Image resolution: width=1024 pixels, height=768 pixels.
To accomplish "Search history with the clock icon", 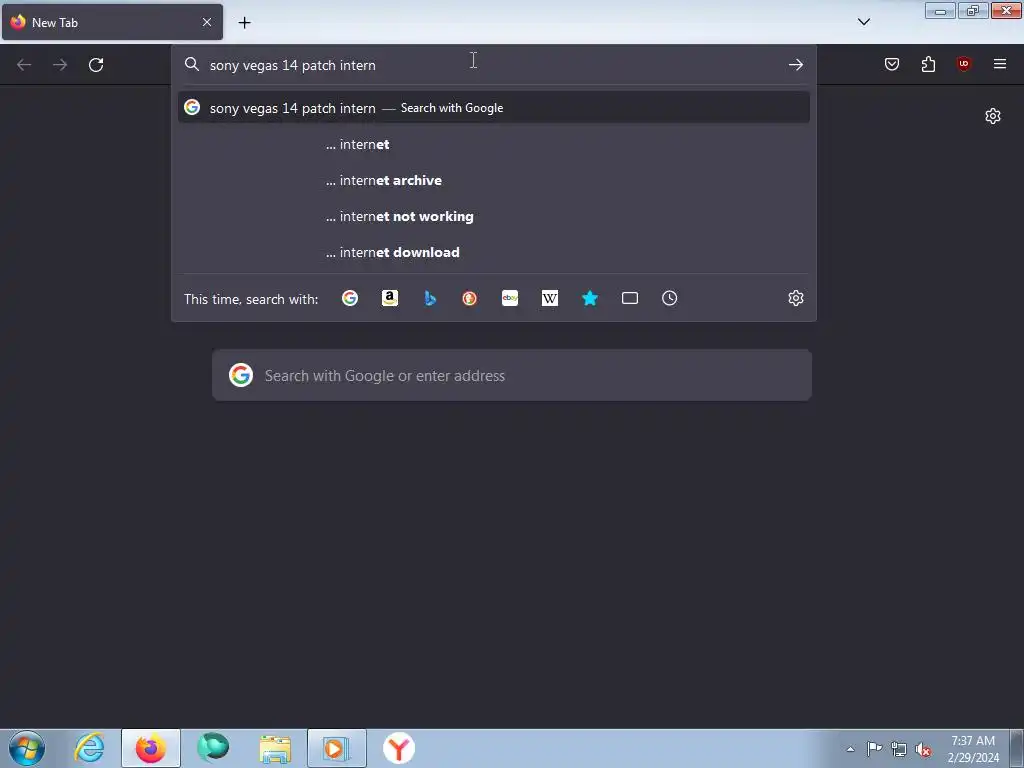I will (x=669, y=298).
